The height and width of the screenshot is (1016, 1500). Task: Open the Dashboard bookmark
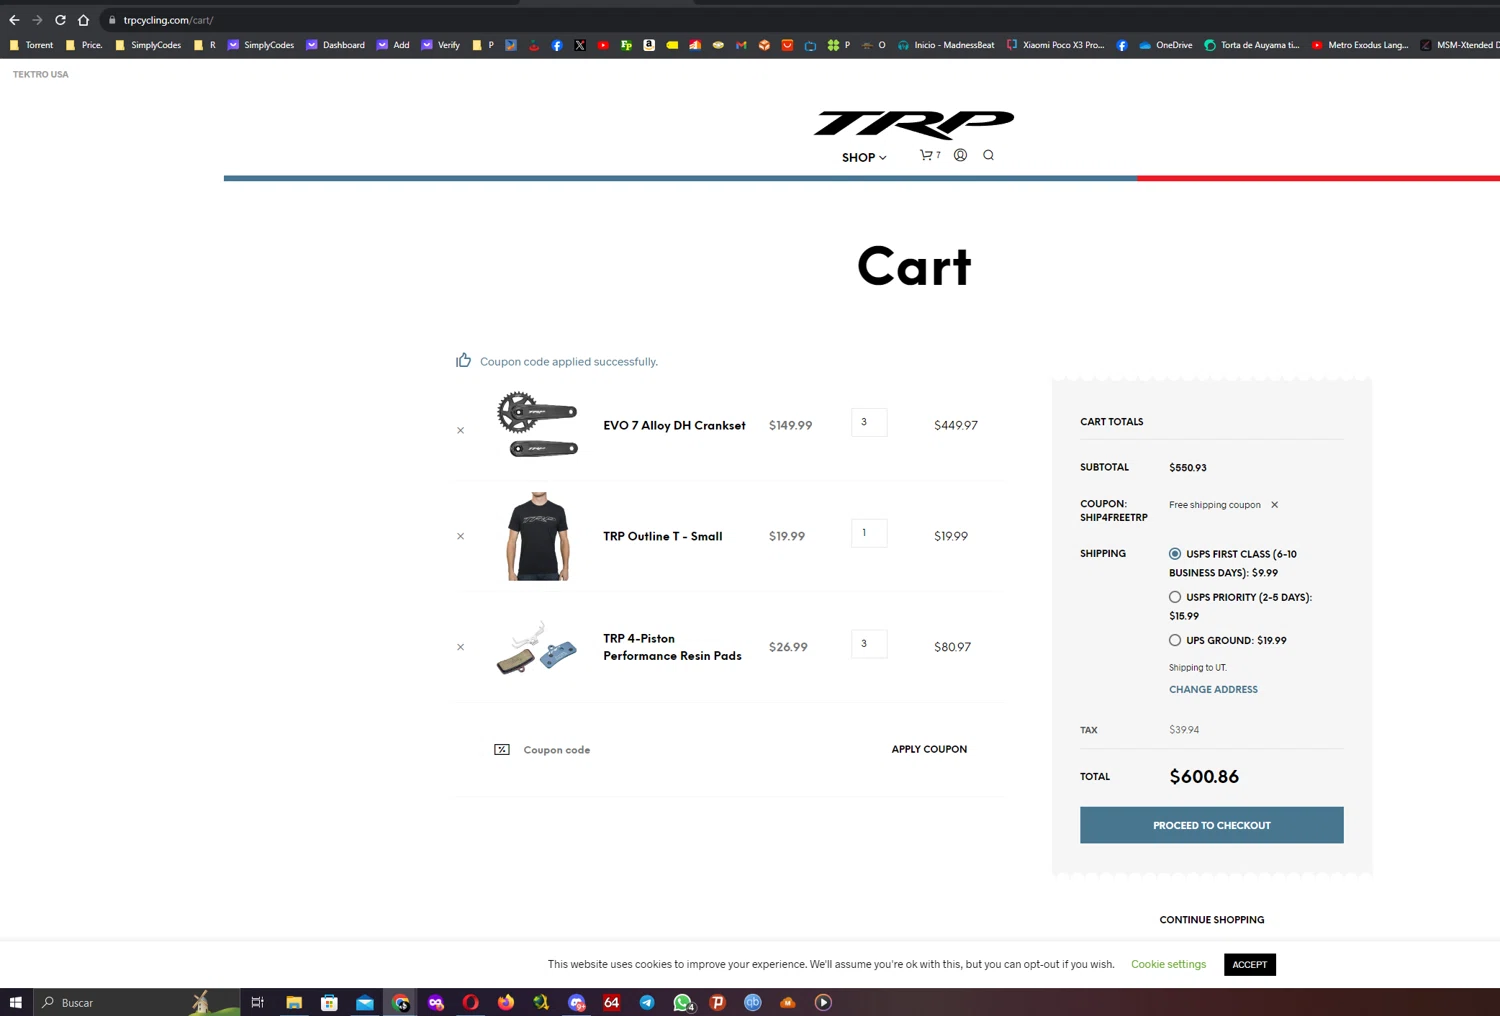[335, 45]
